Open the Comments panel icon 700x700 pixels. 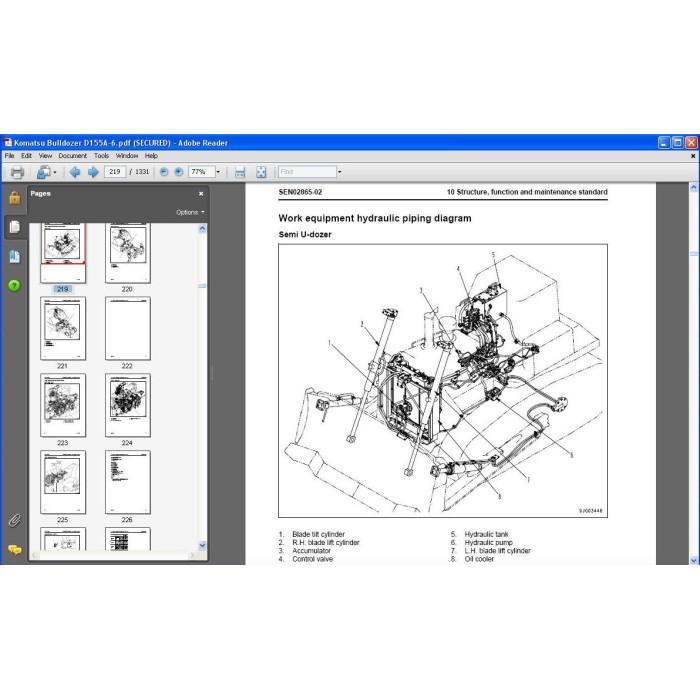pyautogui.click(x=14, y=550)
